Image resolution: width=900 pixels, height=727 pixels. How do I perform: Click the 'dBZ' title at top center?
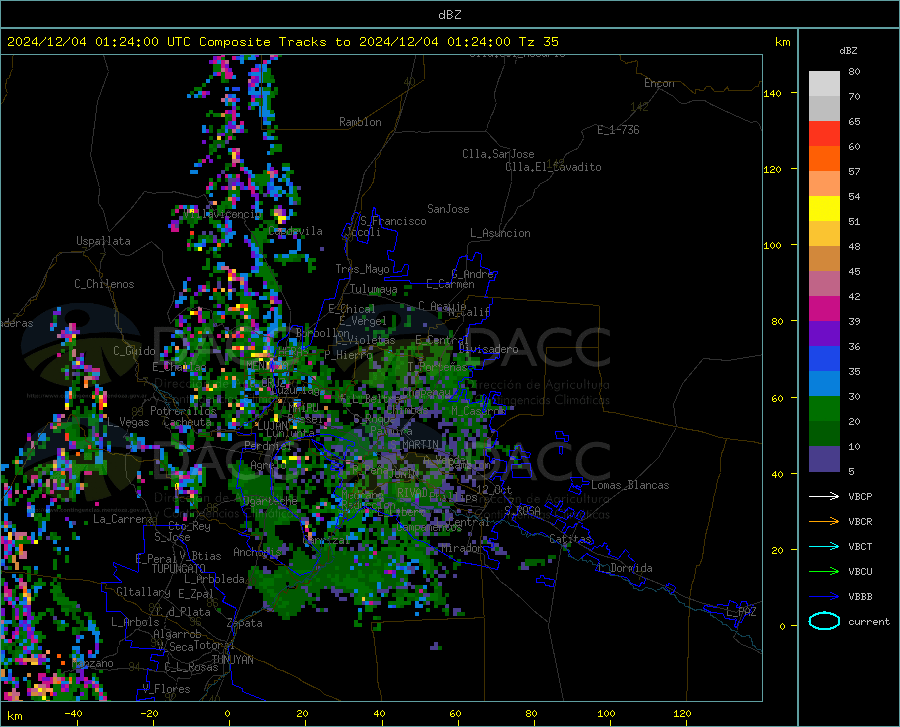[x=449, y=15]
